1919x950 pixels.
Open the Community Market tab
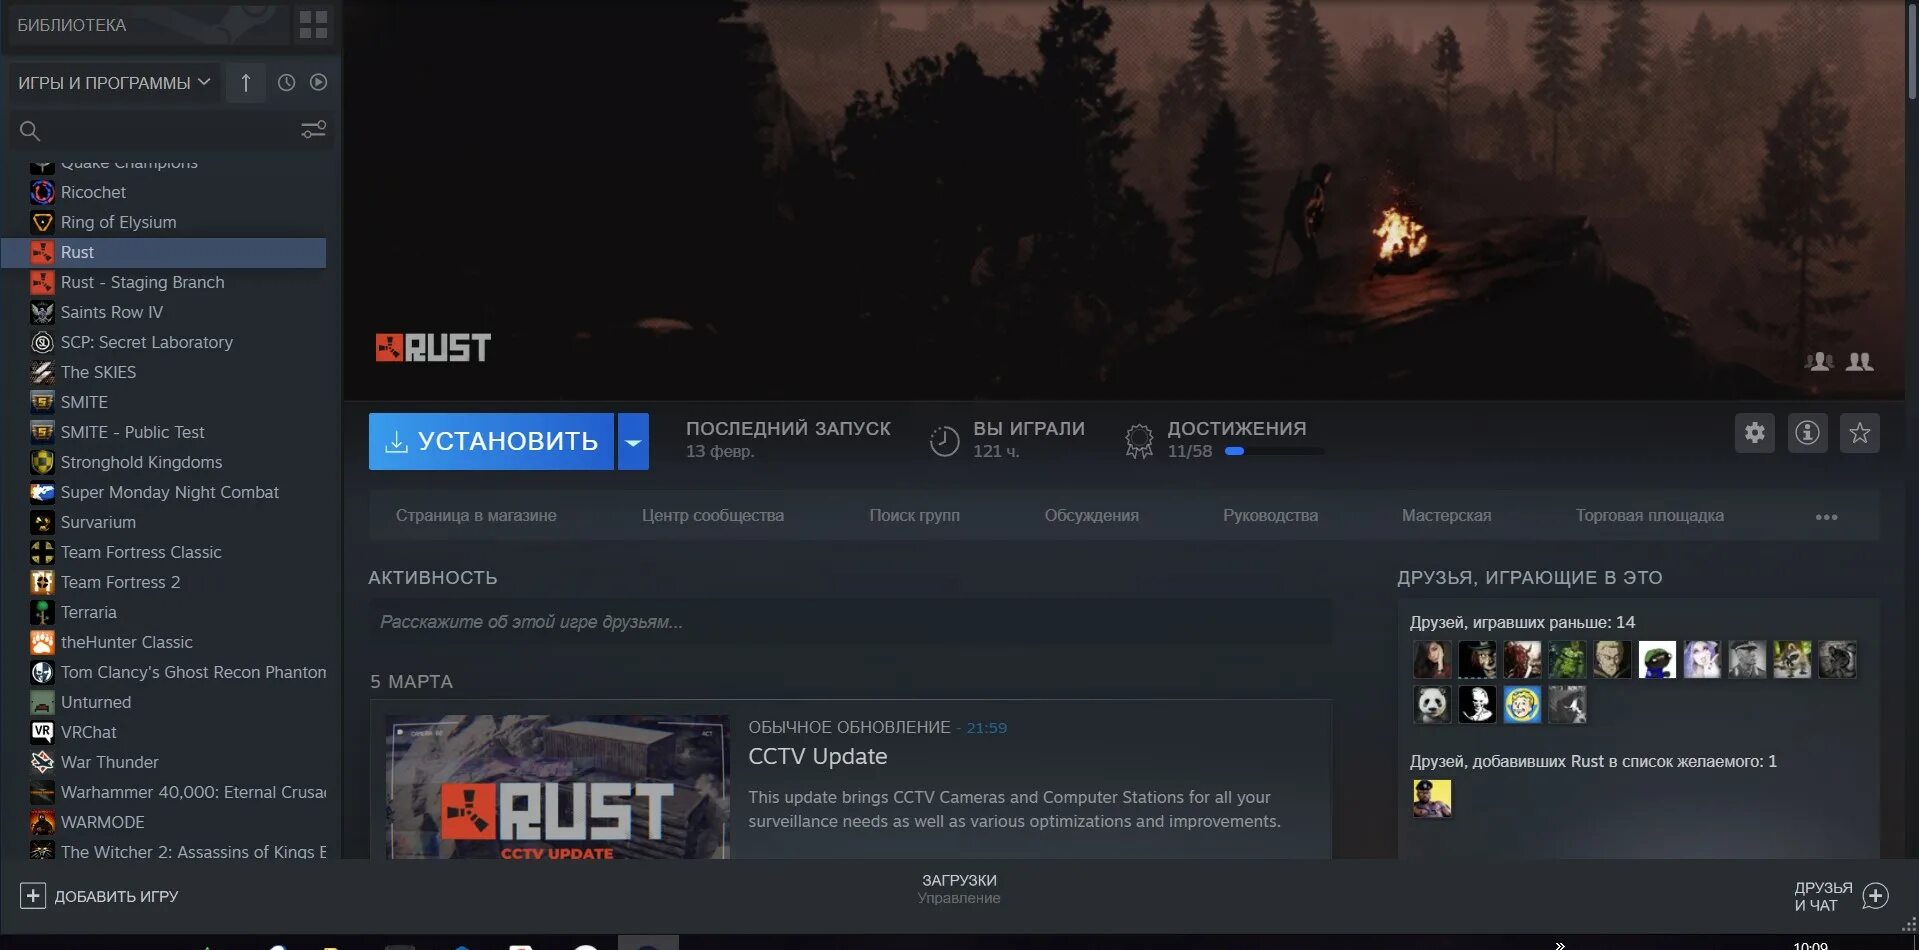click(x=1650, y=516)
